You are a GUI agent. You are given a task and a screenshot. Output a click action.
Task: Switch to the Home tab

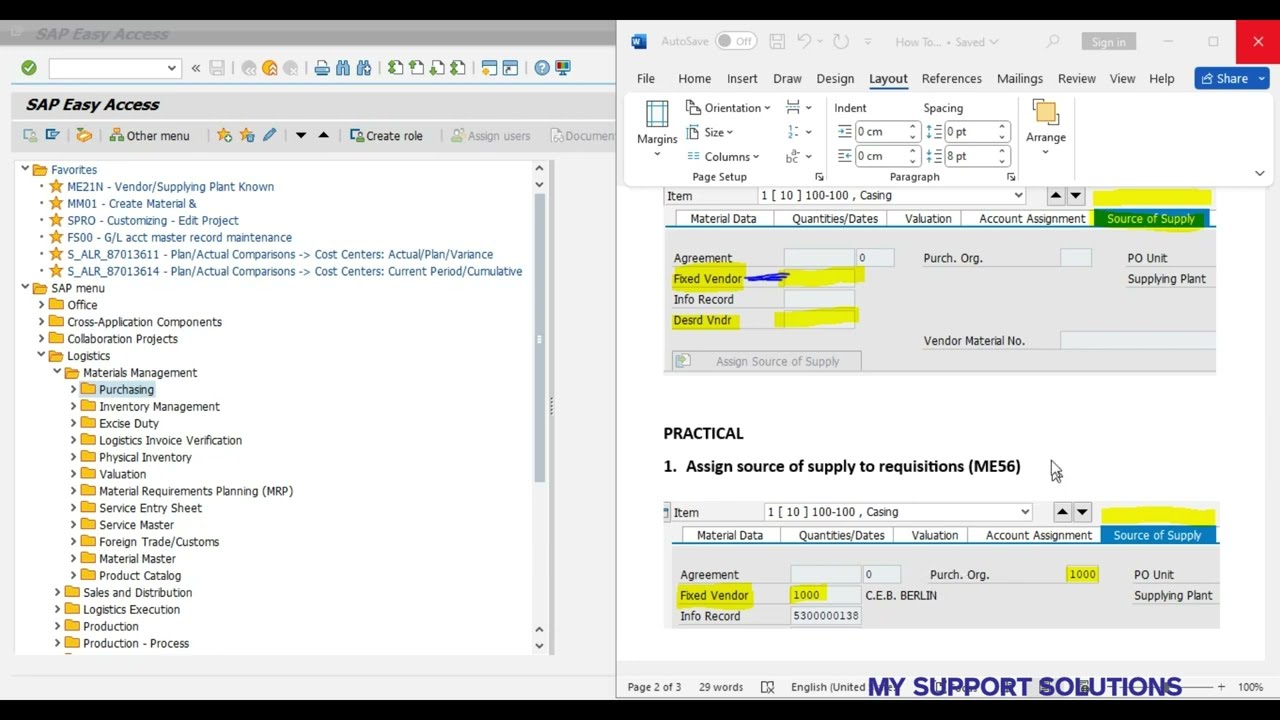click(x=694, y=78)
